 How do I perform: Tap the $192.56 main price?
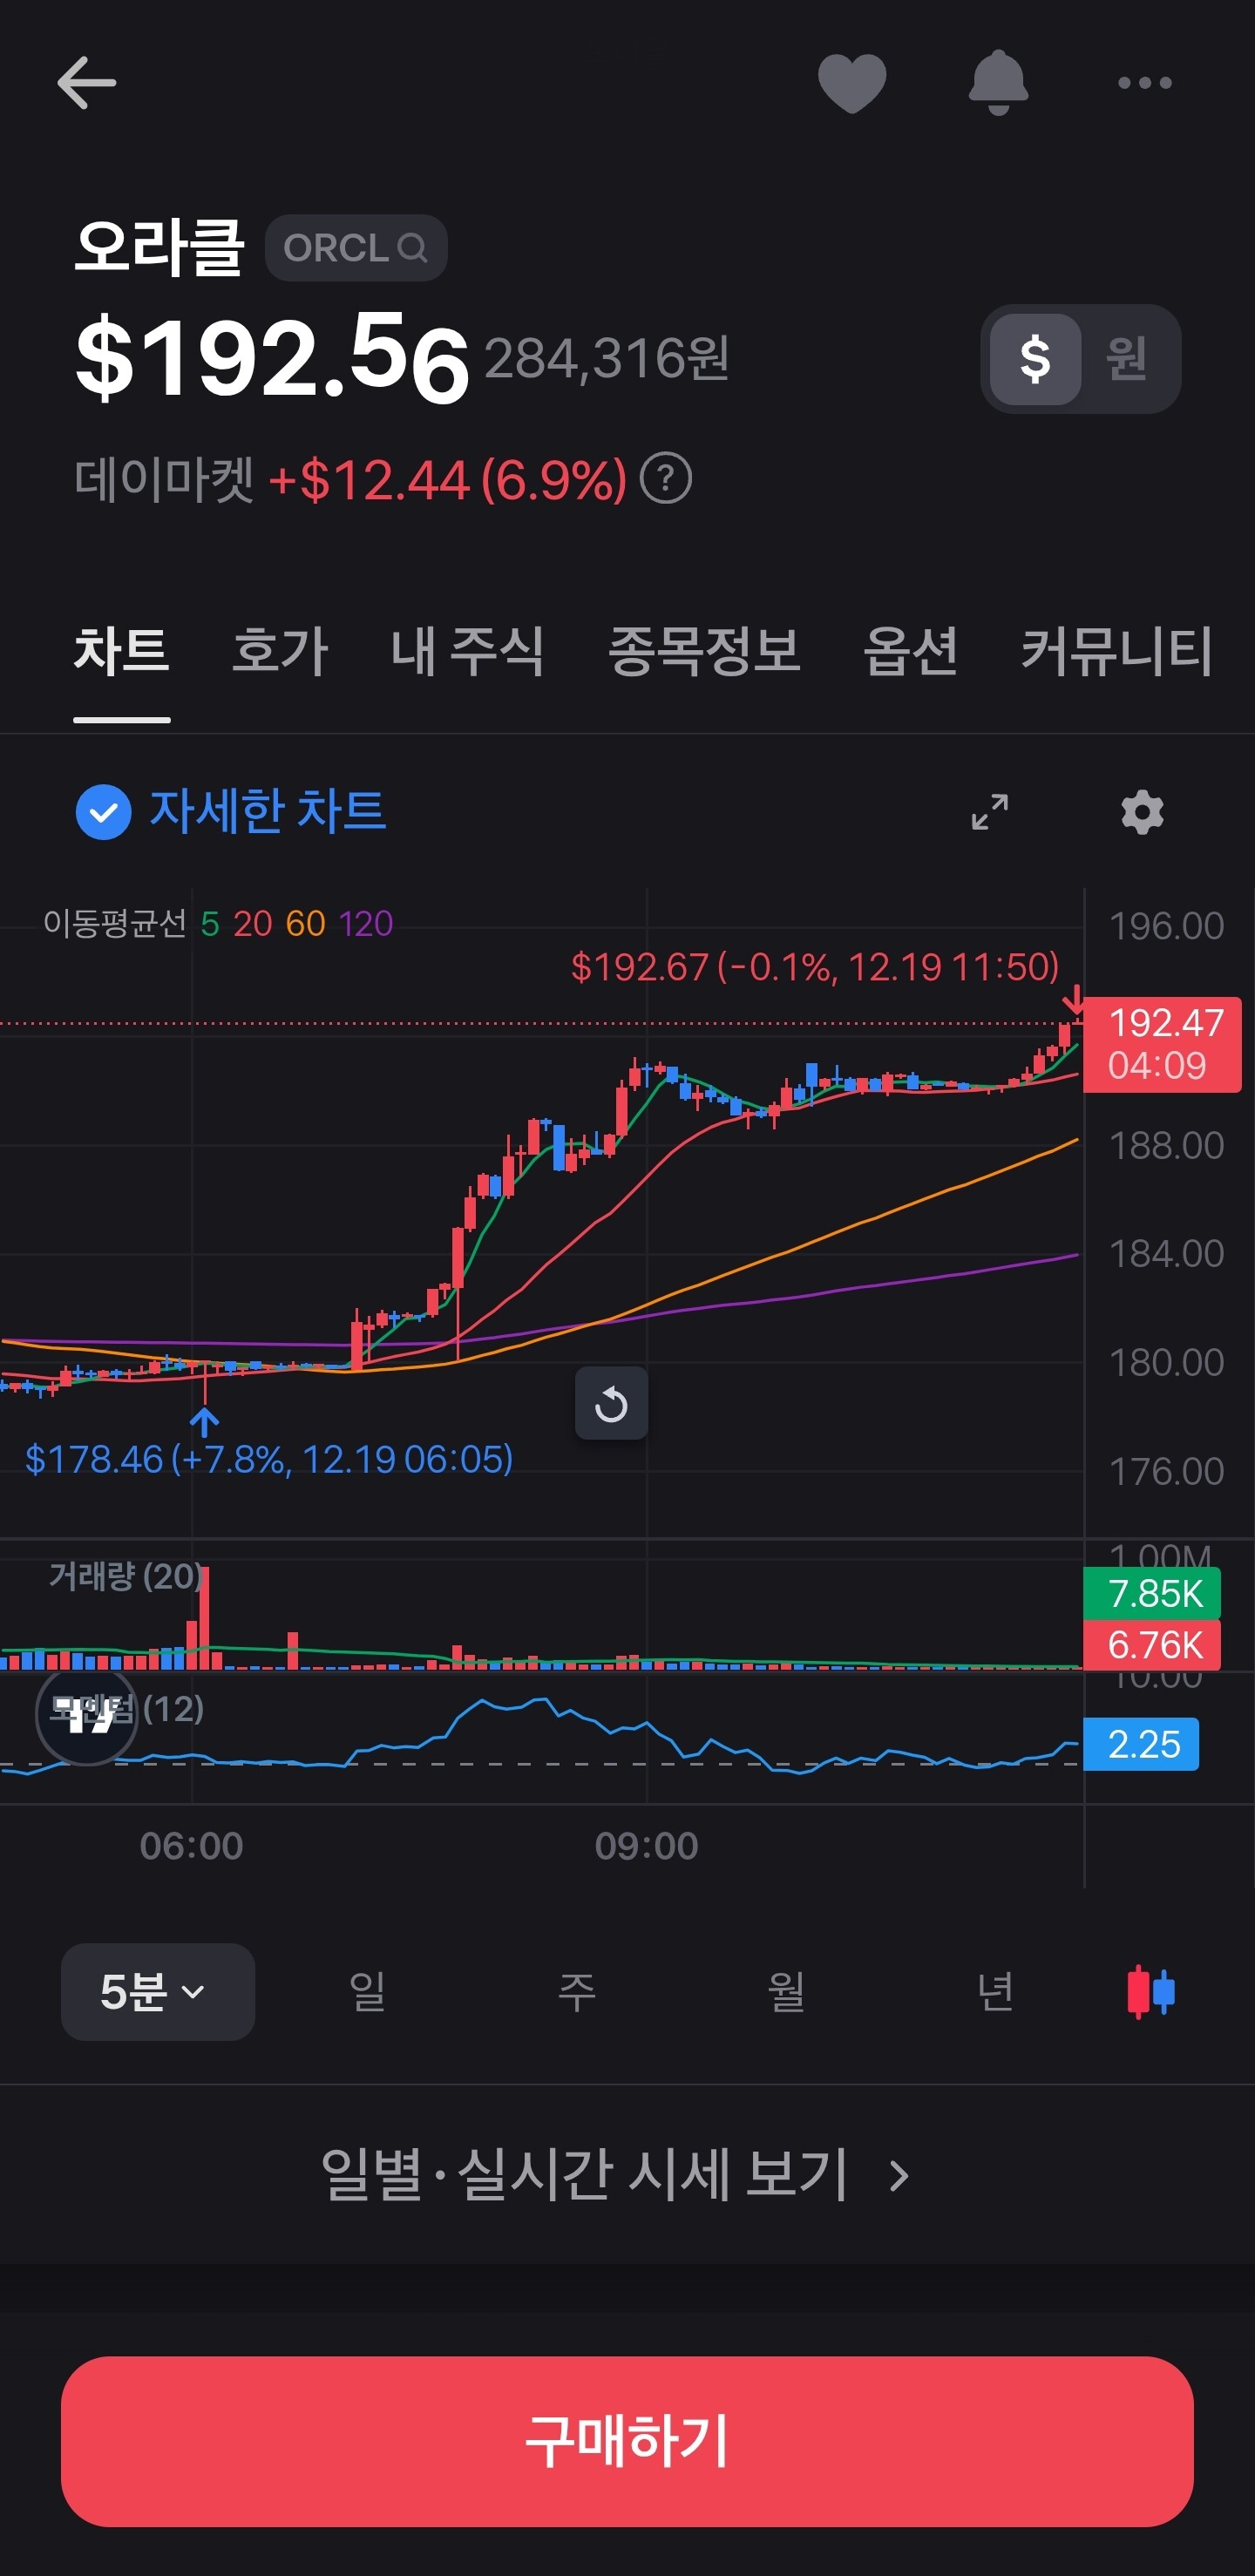(x=272, y=357)
